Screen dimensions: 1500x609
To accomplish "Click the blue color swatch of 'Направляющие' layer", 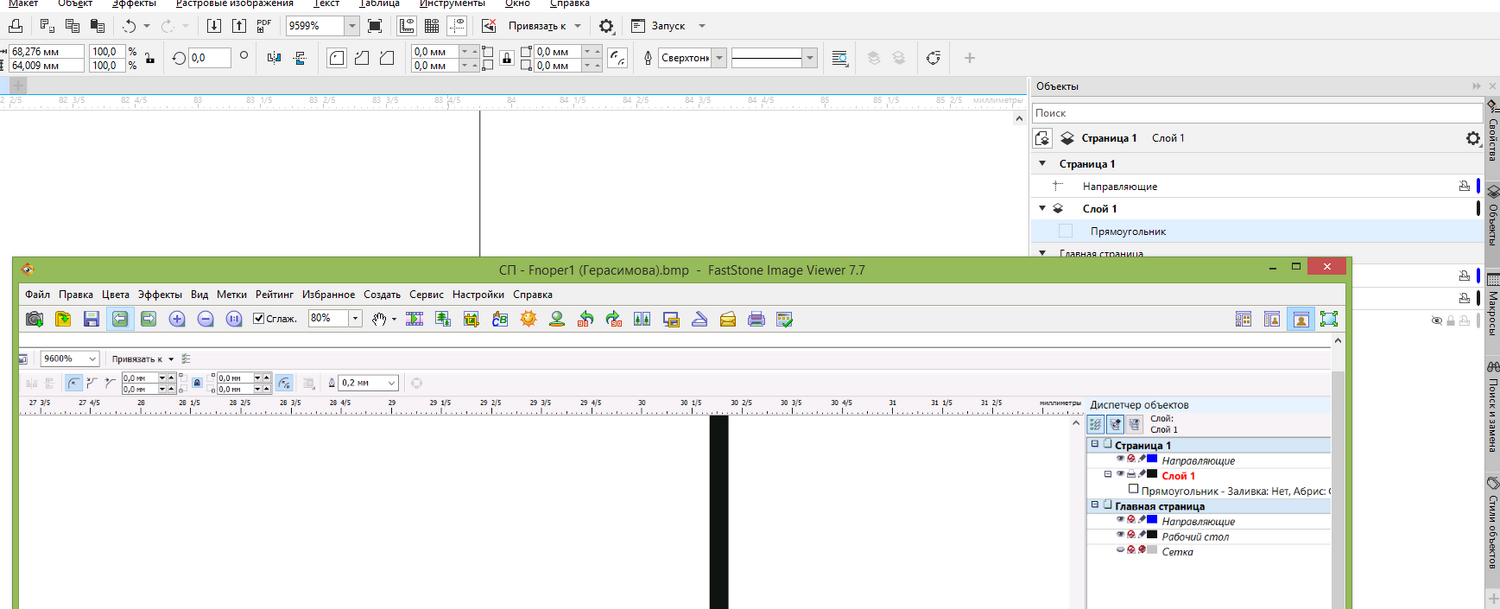I will tap(1478, 186).
